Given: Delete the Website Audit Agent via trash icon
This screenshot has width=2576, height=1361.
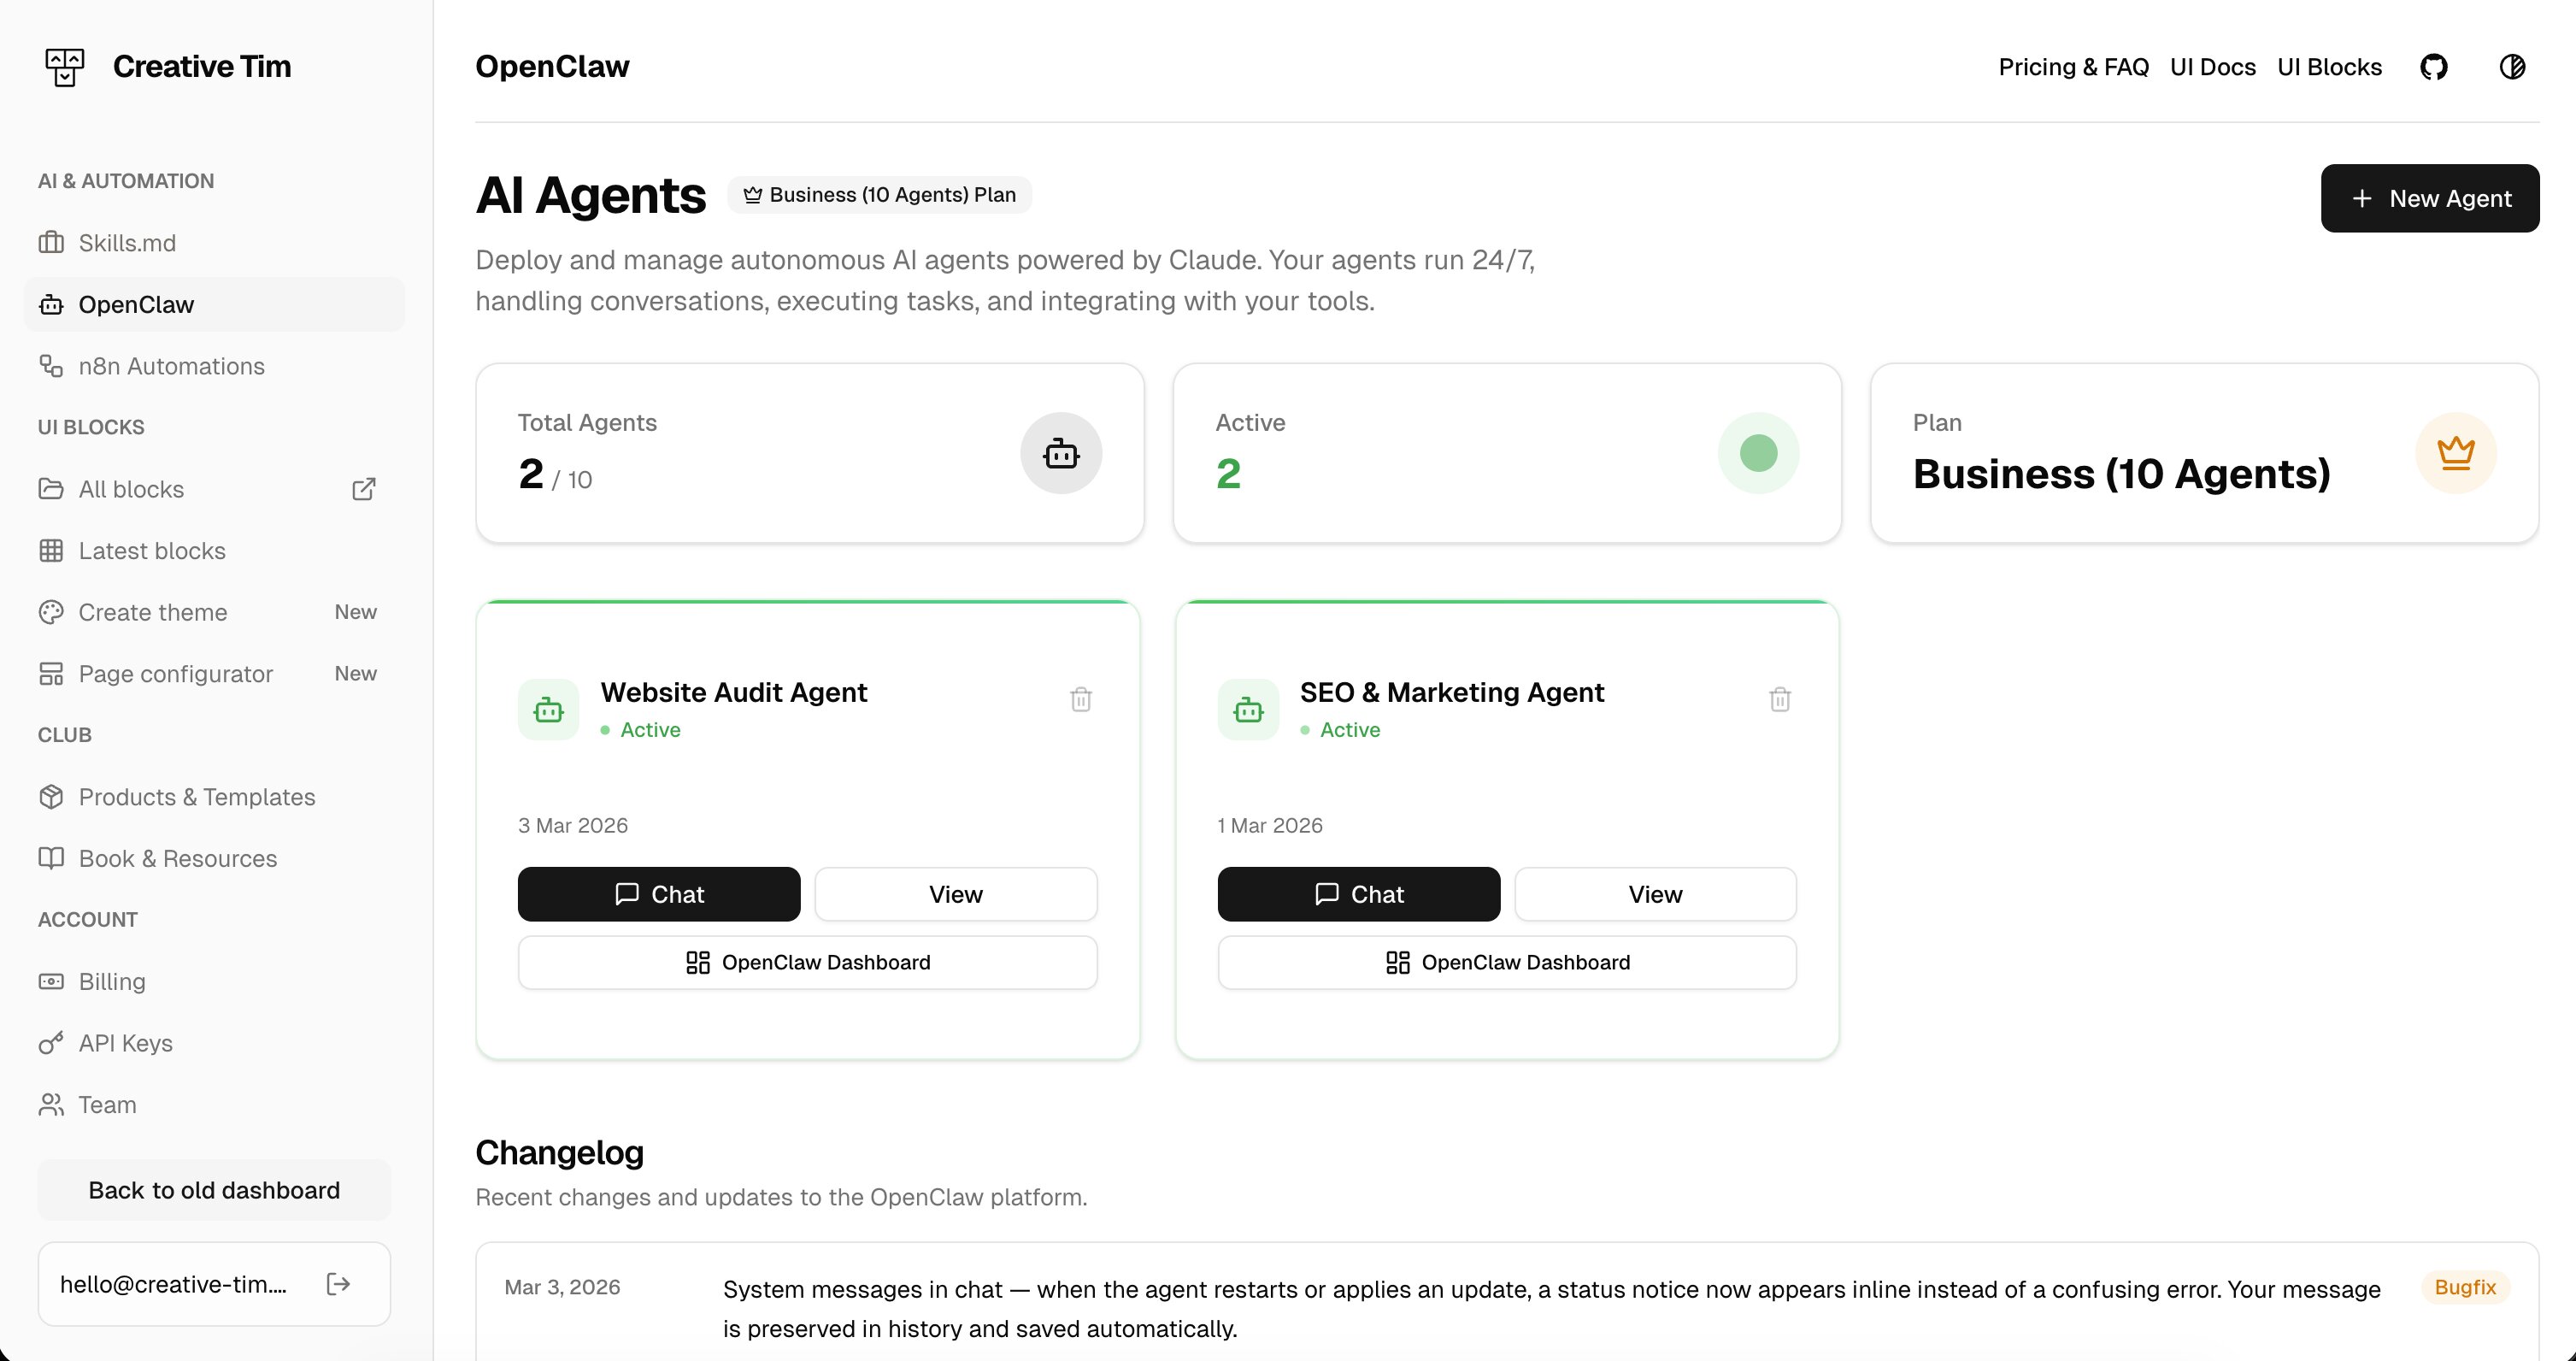Looking at the screenshot, I should point(1080,699).
